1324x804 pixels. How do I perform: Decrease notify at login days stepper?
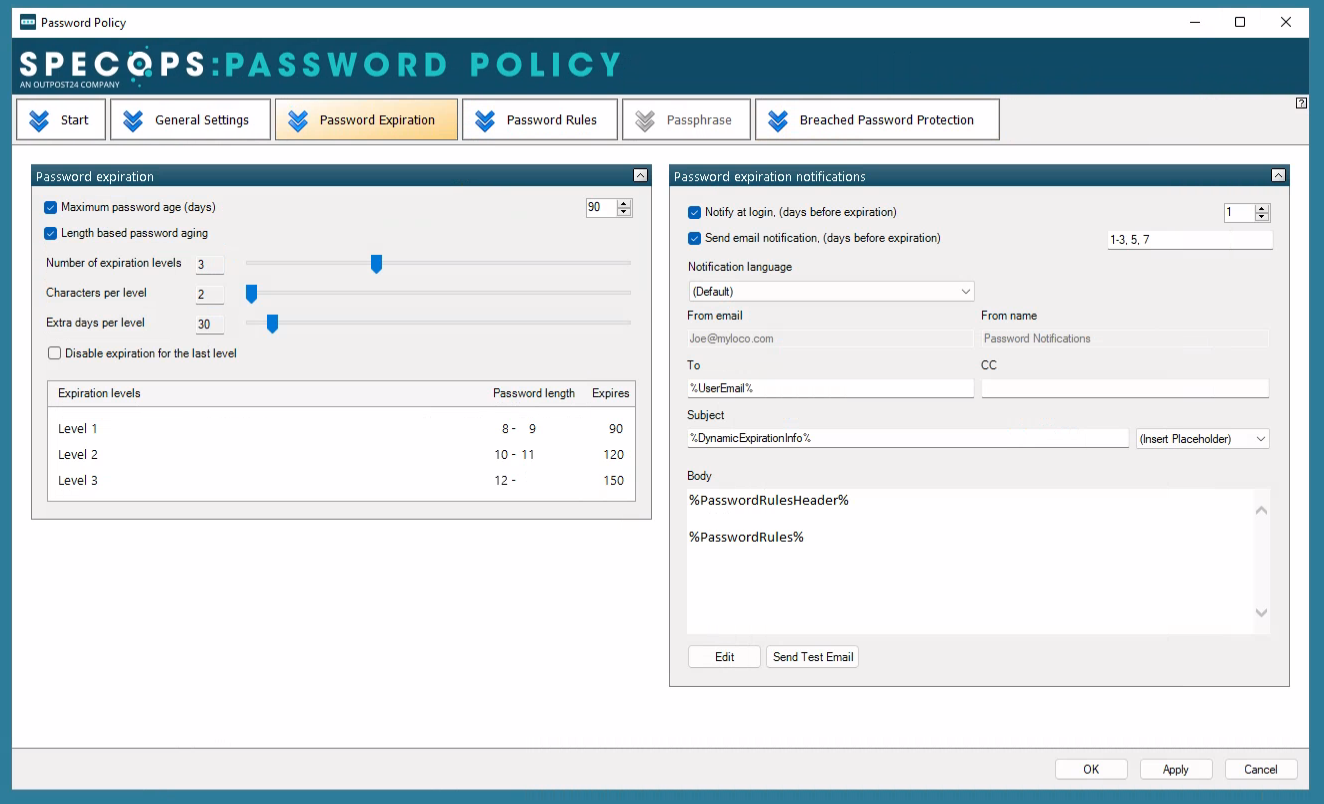tap(1262, 217)
